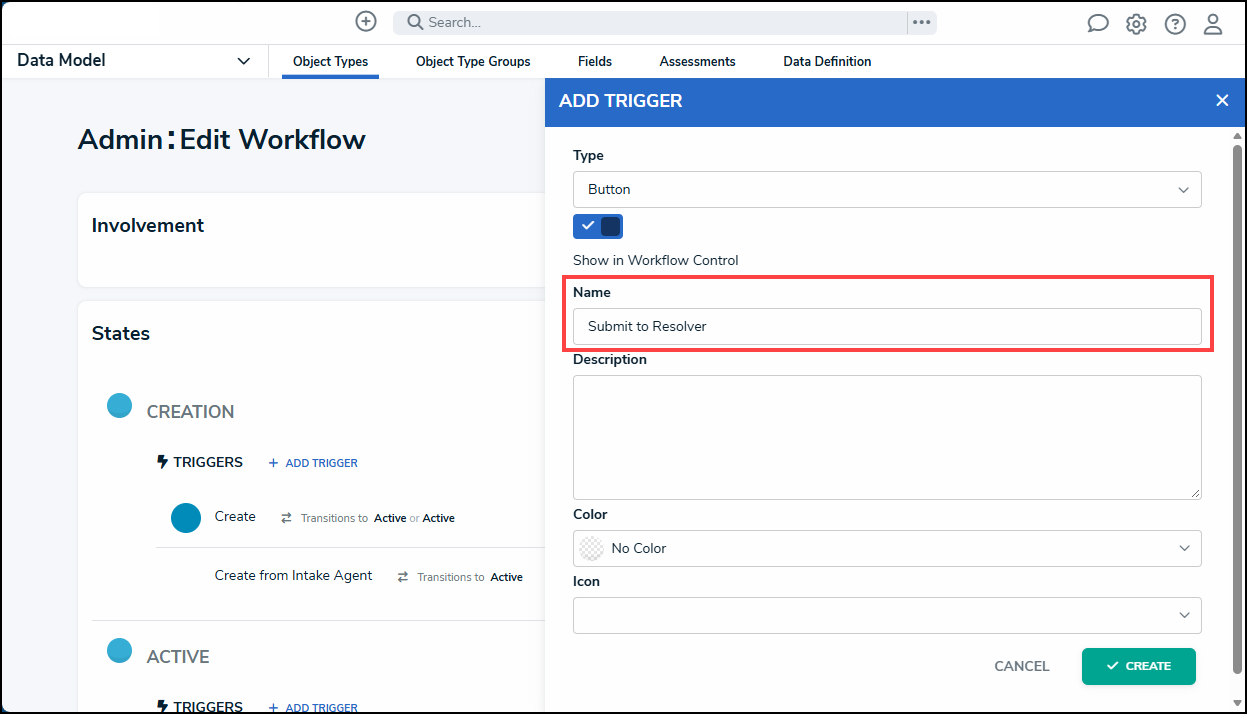The width and height of the screenshot is (1247, 714).
Task: Open the Color dropdown showing No Color
Action: click(x=887, y=548)
